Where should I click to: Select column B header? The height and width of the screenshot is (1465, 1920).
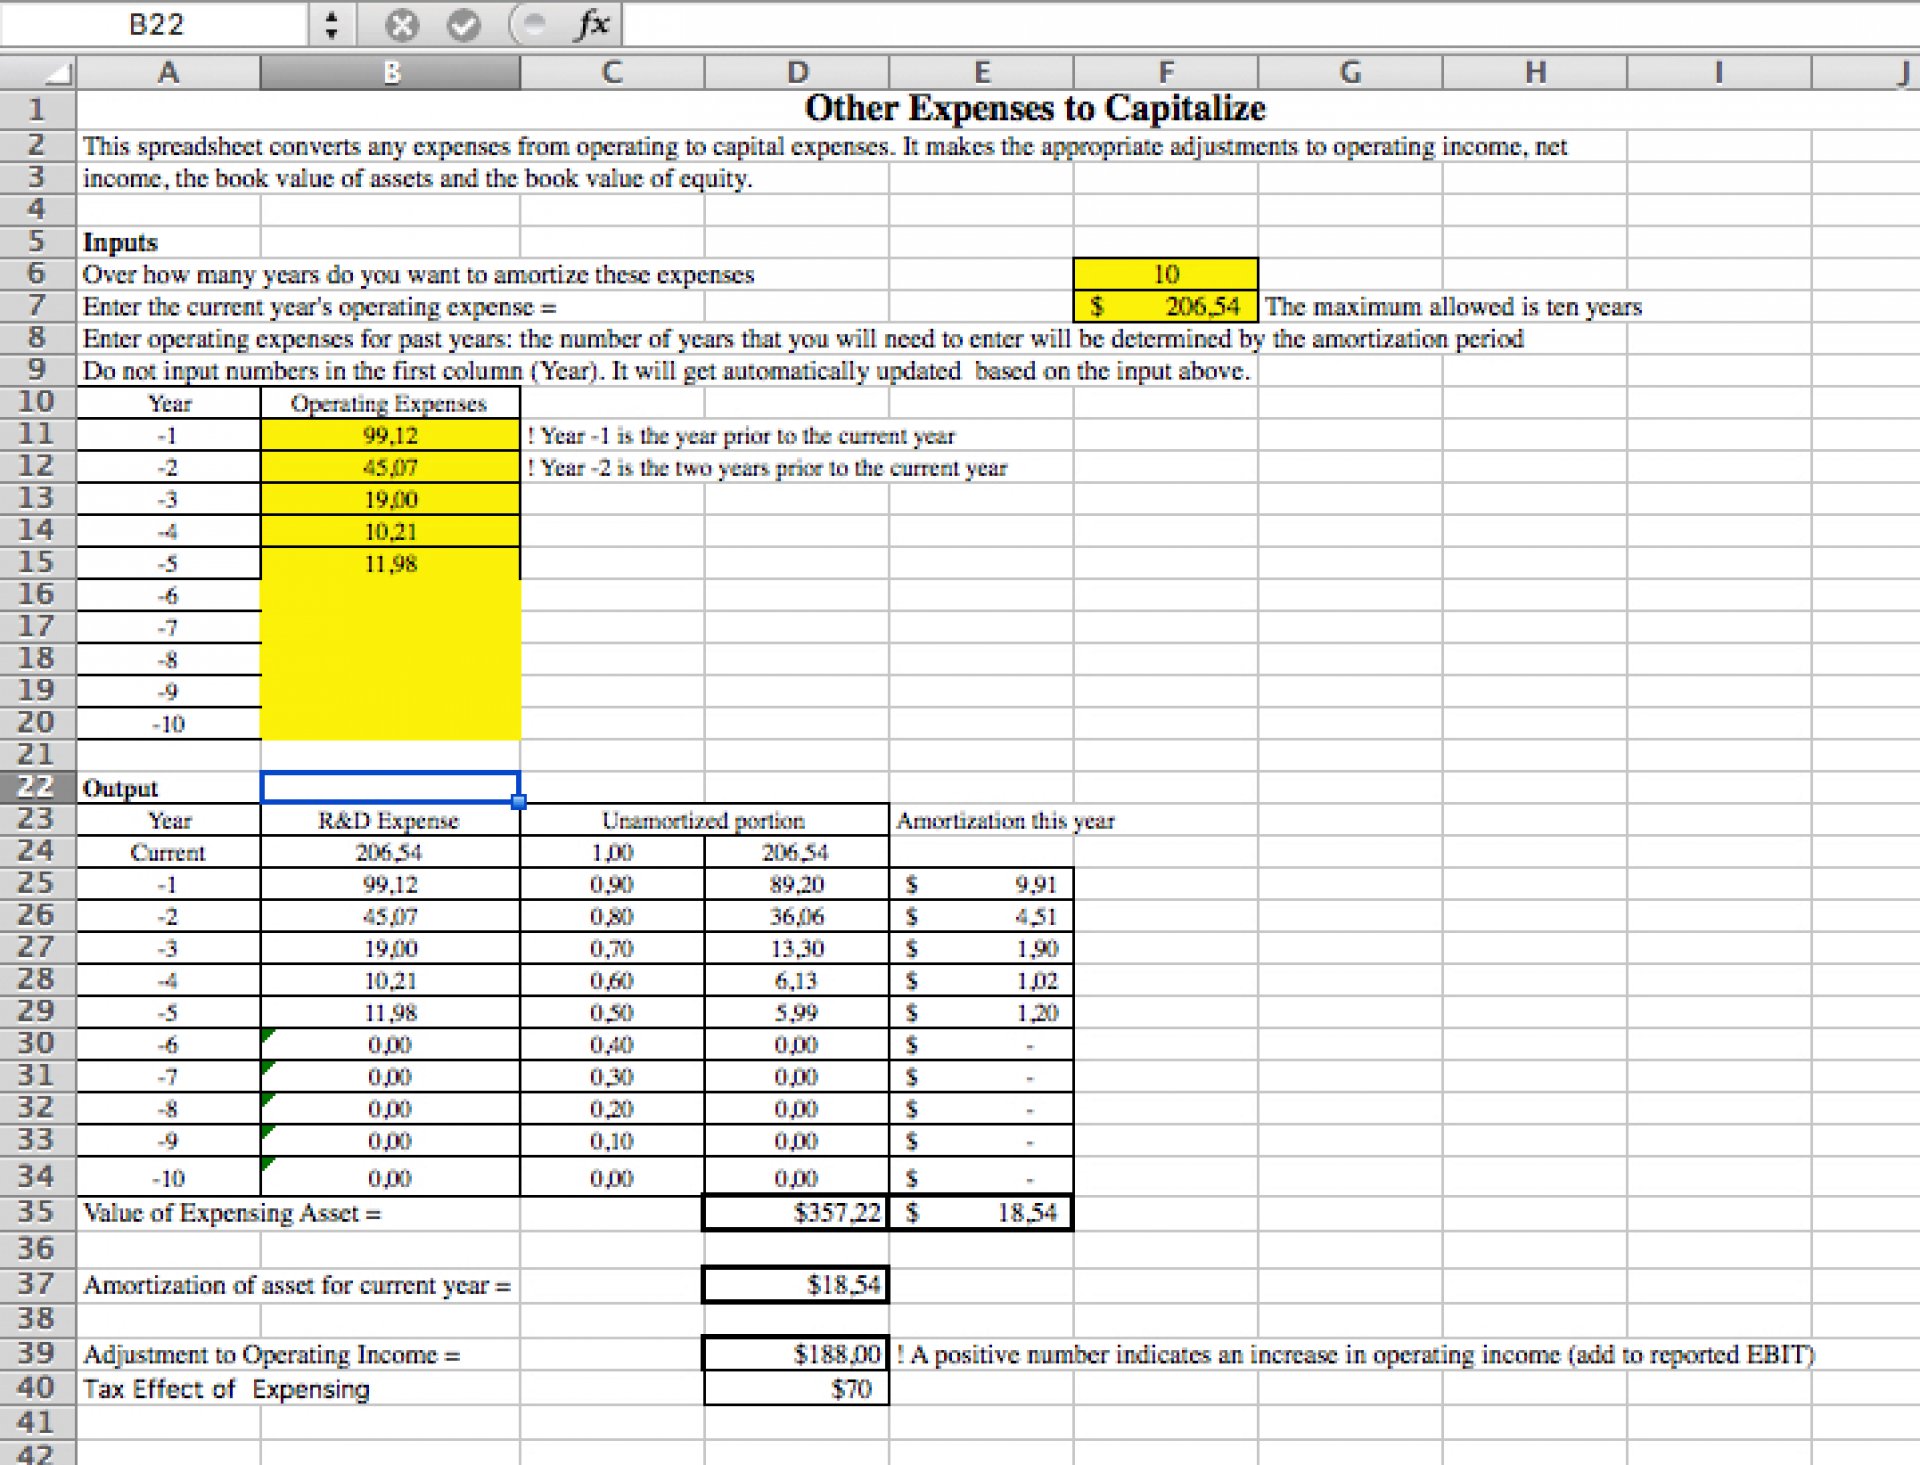point(391,73)
